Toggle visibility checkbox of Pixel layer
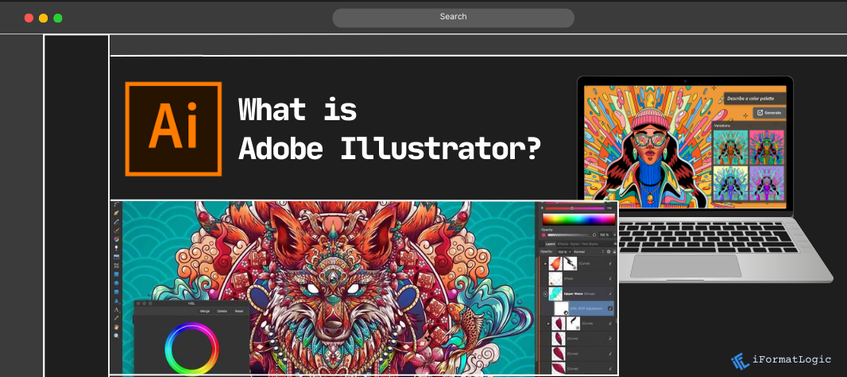The image size is (847, 377). (x=610, y=279)
